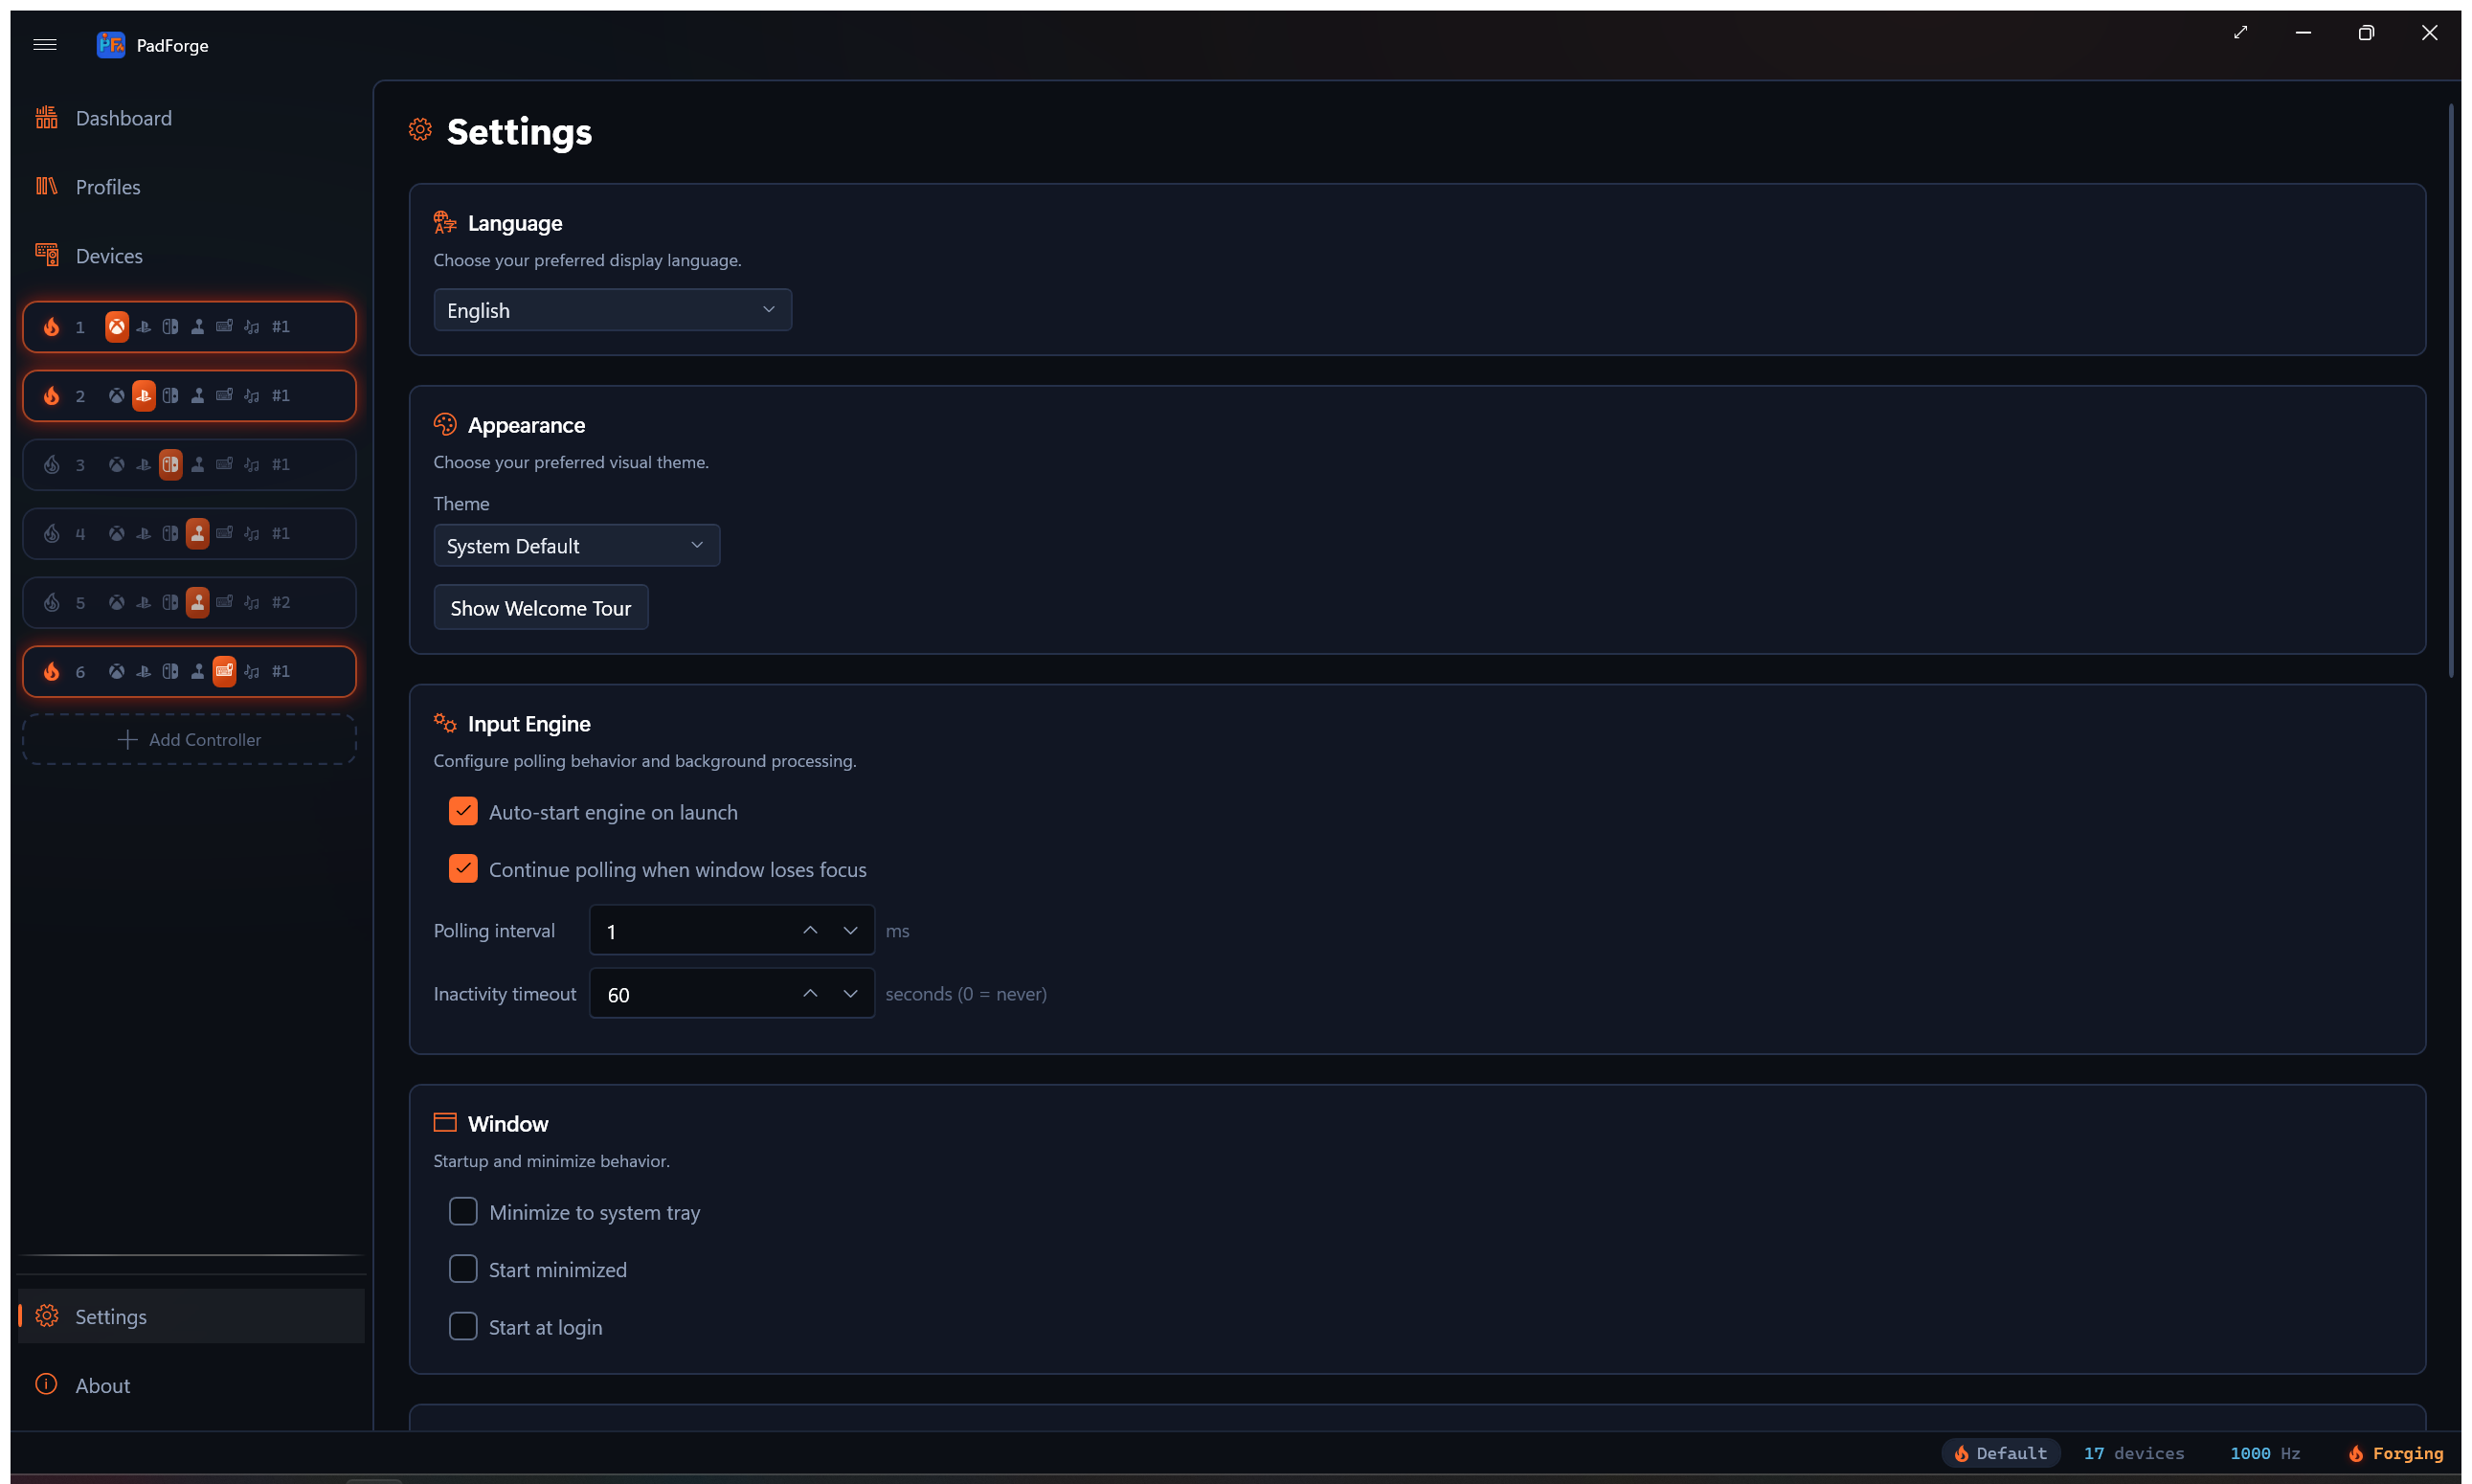Image resolution: width=2472 pixels, height=1484 pixels.
Task: Click the Appearance palette icon
Action: coord(445,424)
